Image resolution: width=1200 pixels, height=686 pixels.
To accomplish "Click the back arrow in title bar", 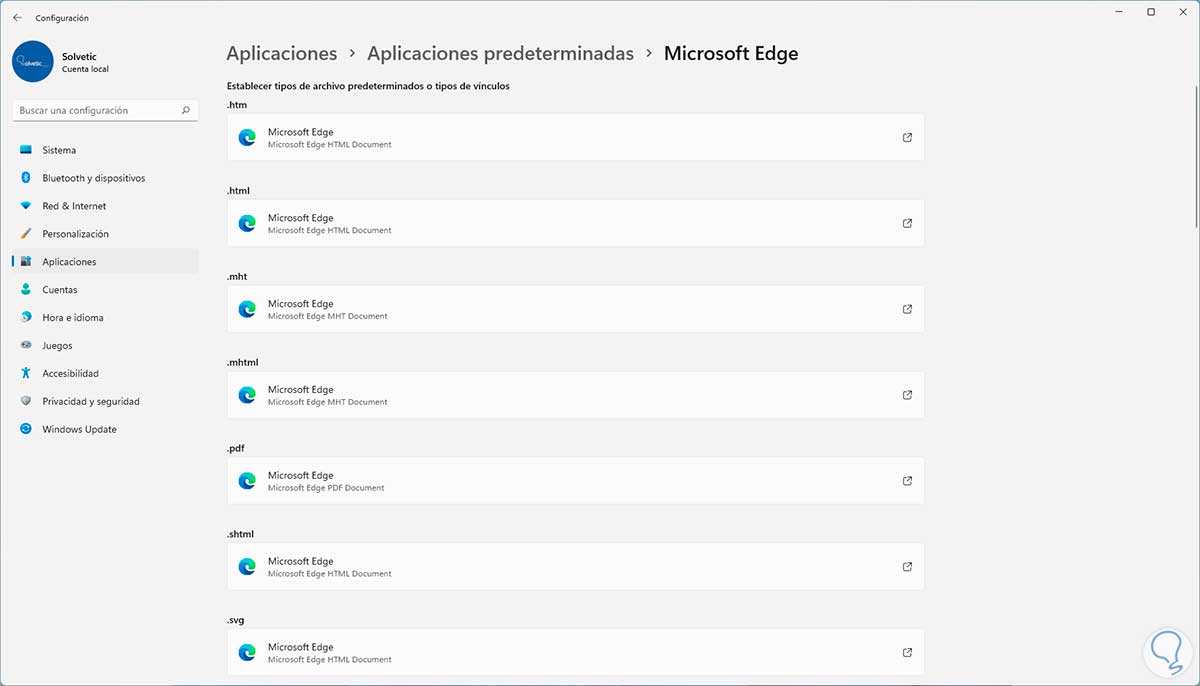I will click(17, 18).
